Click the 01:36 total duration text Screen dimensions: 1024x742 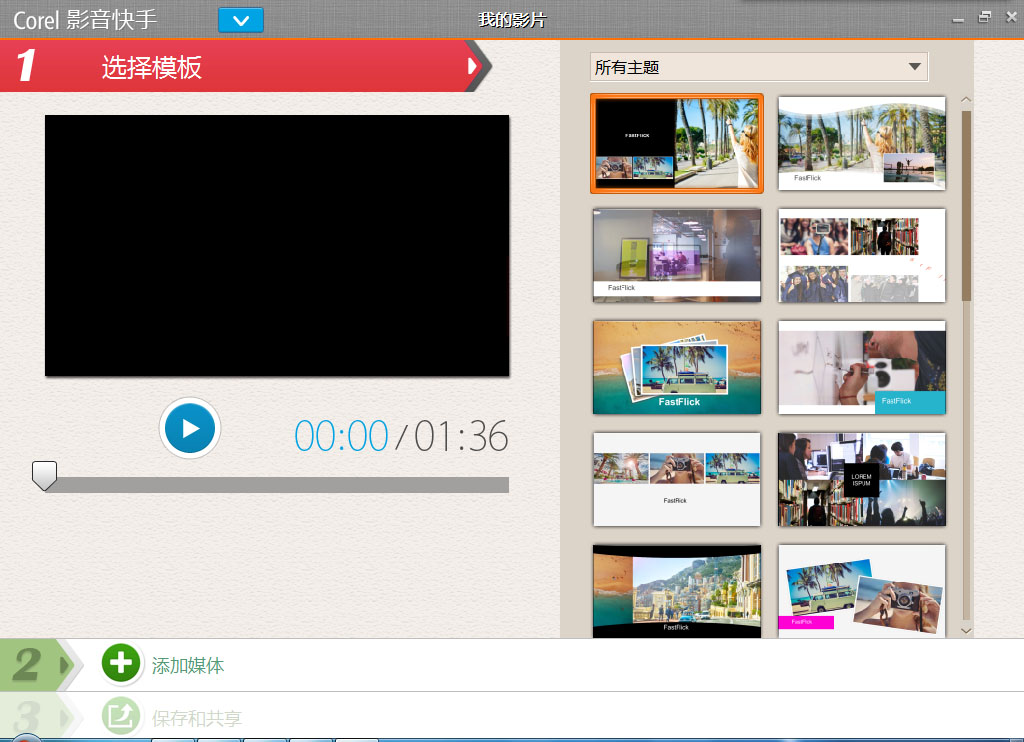coord(461,436)
